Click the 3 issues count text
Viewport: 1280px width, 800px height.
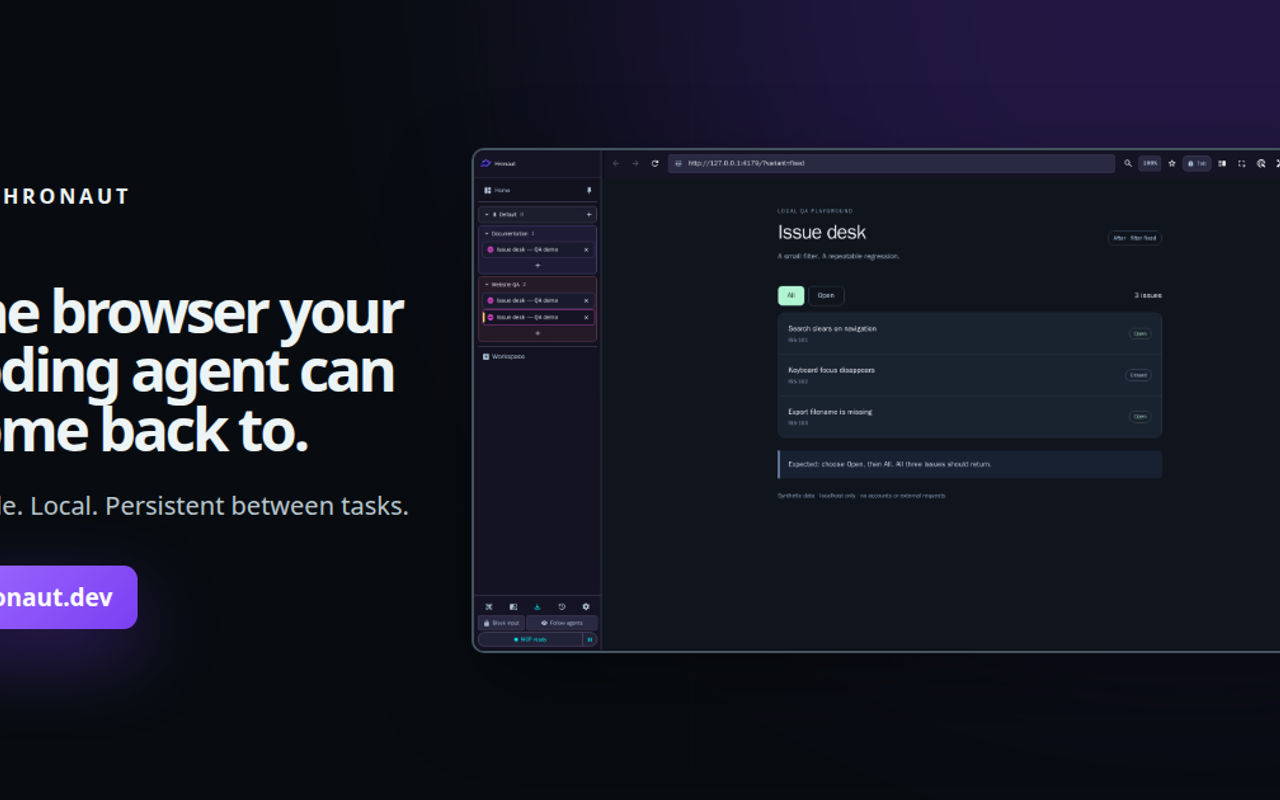(1148, 296)
